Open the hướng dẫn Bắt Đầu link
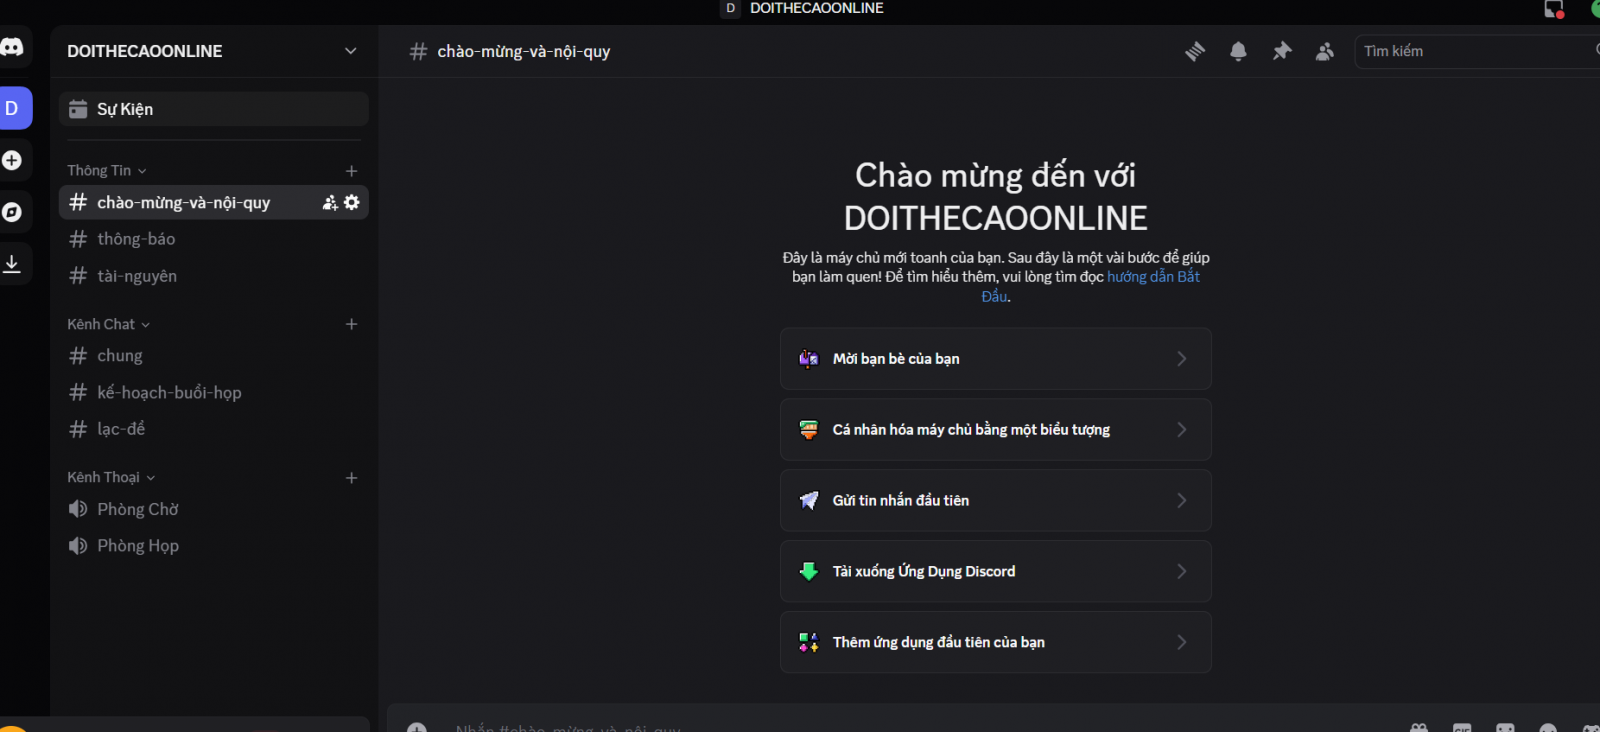The width and height of the screenshot is (1600, 732). click(1153, 277)
